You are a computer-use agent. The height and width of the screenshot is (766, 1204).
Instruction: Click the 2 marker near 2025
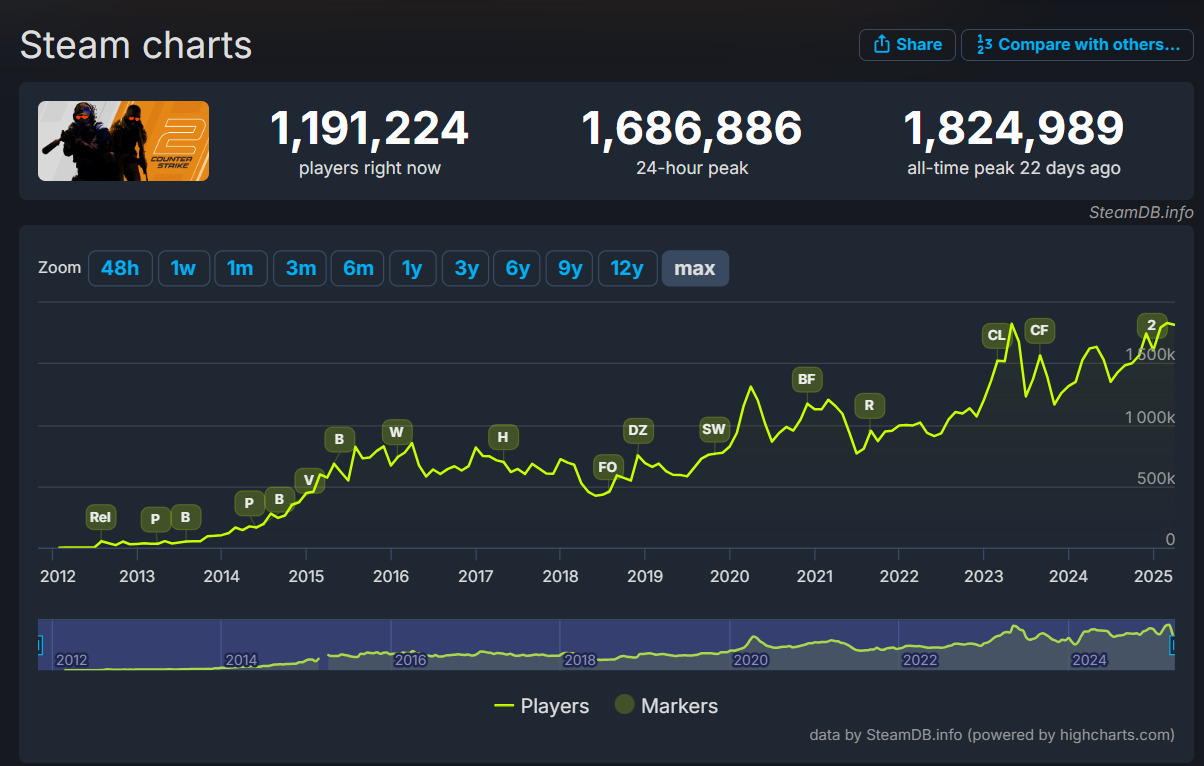pos(1152,325)
